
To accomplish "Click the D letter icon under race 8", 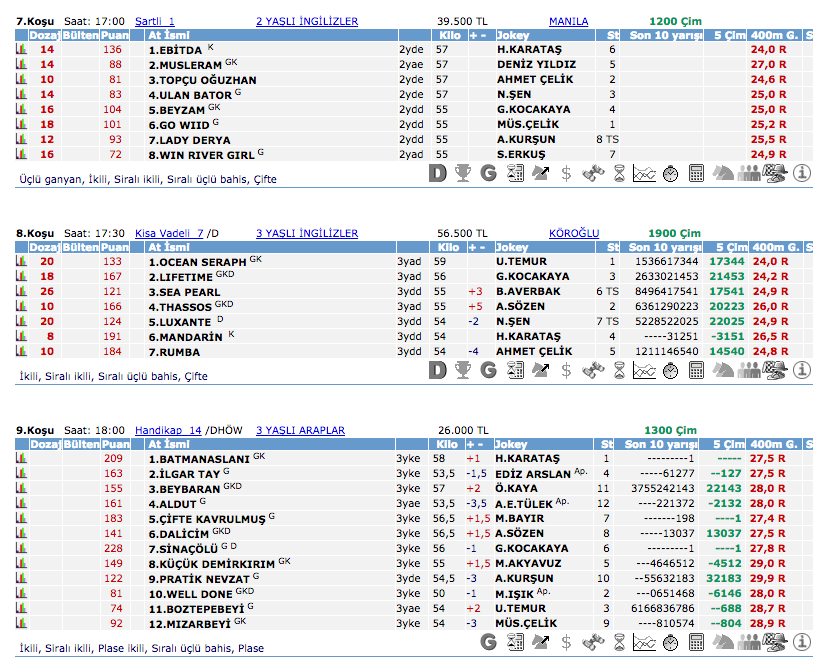I will (x=437, y=370).
